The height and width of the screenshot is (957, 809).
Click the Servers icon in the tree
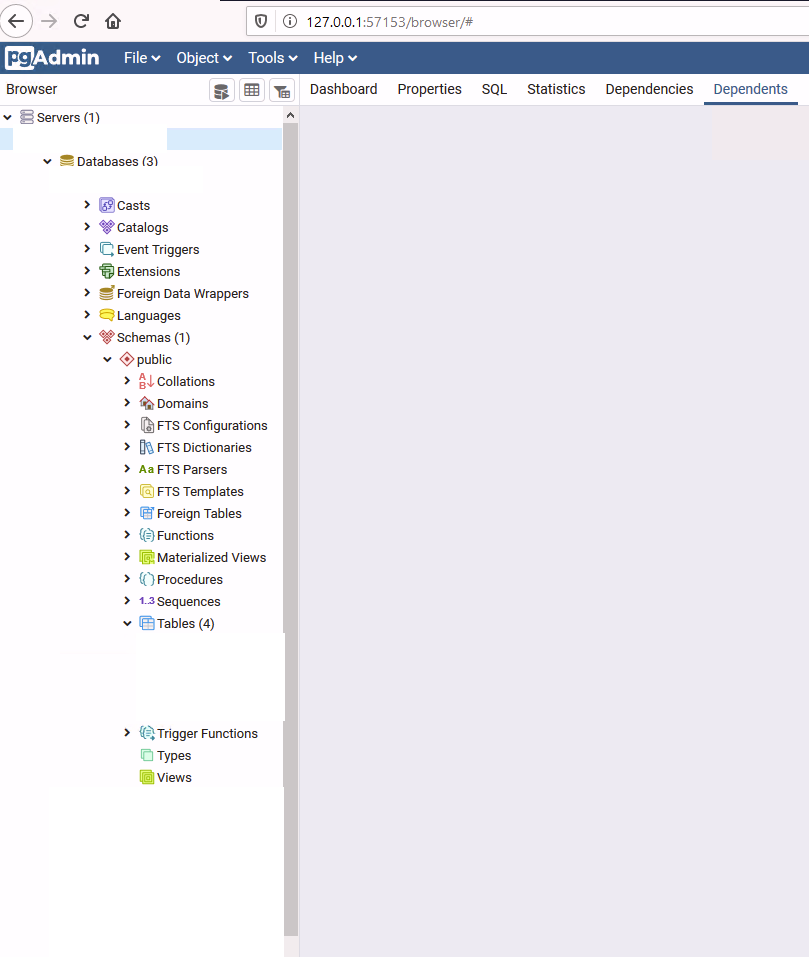(27, 117)
